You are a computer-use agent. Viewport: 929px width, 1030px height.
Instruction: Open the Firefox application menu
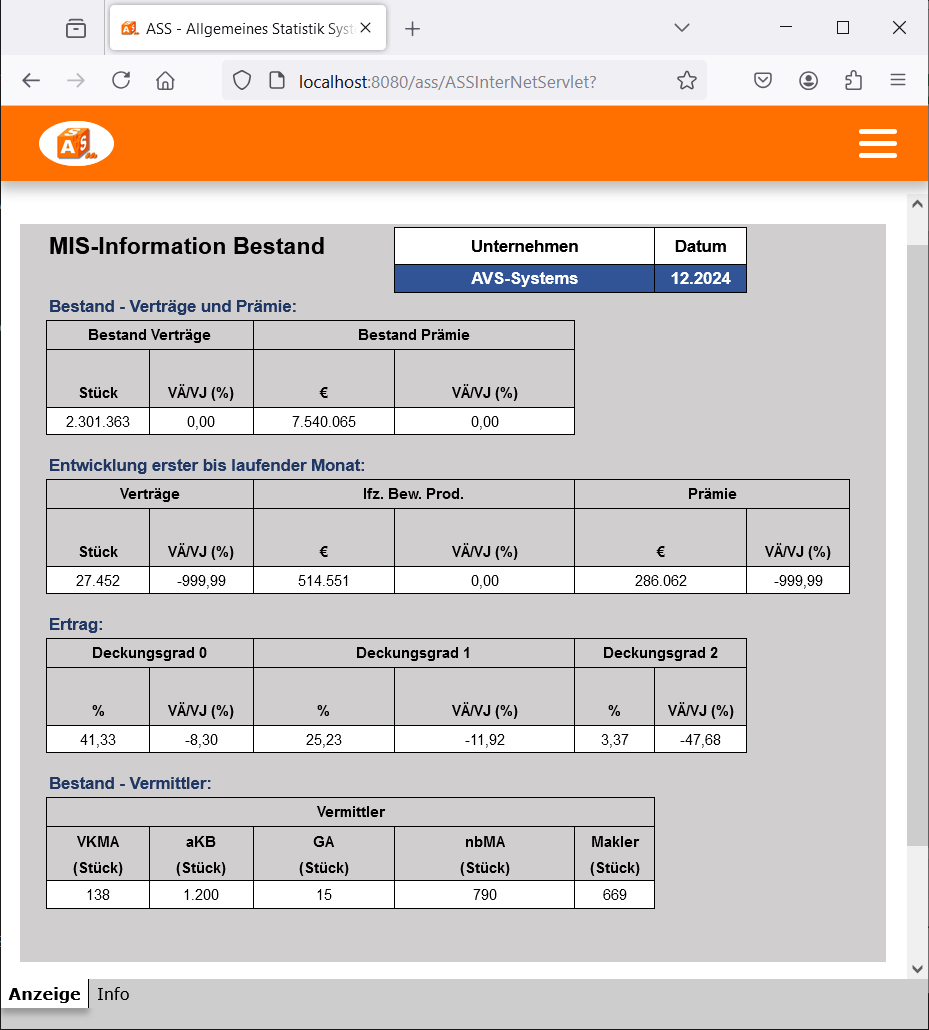tap(898, 81)
